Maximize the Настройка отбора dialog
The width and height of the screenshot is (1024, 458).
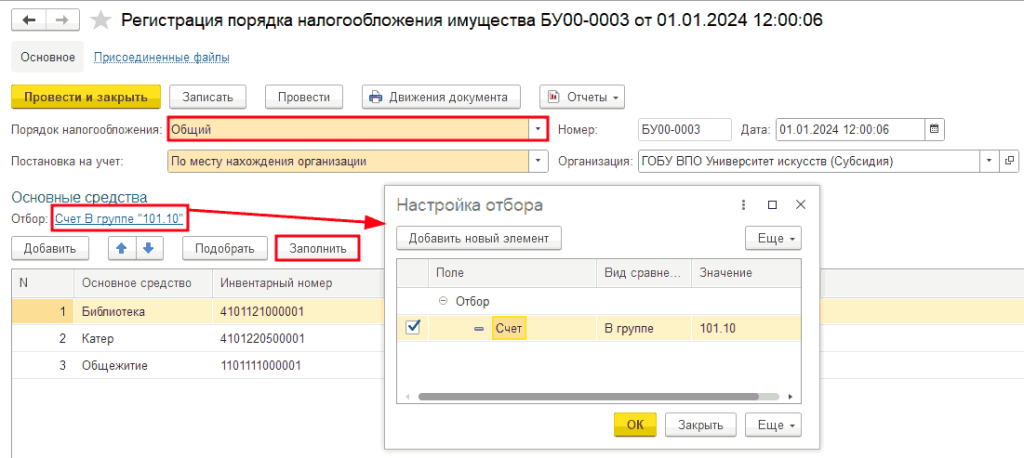(x=772, y=205)
